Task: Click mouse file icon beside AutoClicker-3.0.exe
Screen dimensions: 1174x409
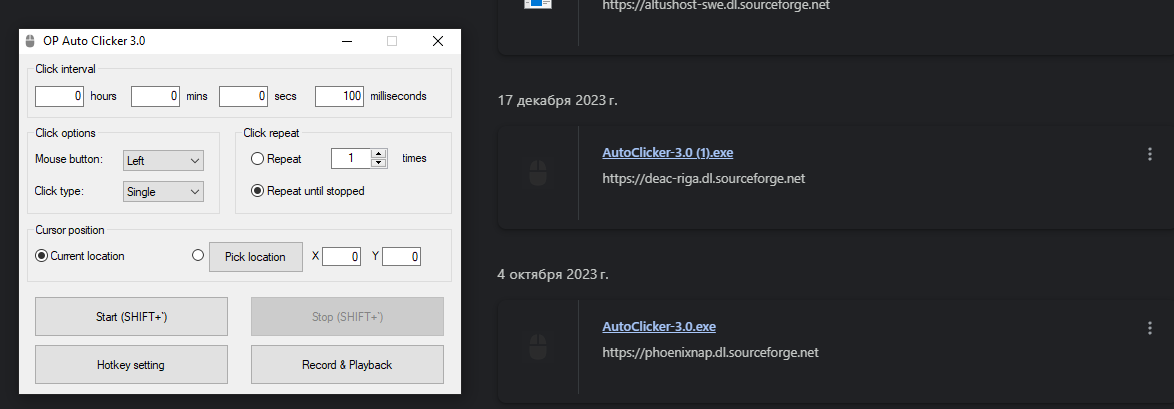Action: [538, 347]
